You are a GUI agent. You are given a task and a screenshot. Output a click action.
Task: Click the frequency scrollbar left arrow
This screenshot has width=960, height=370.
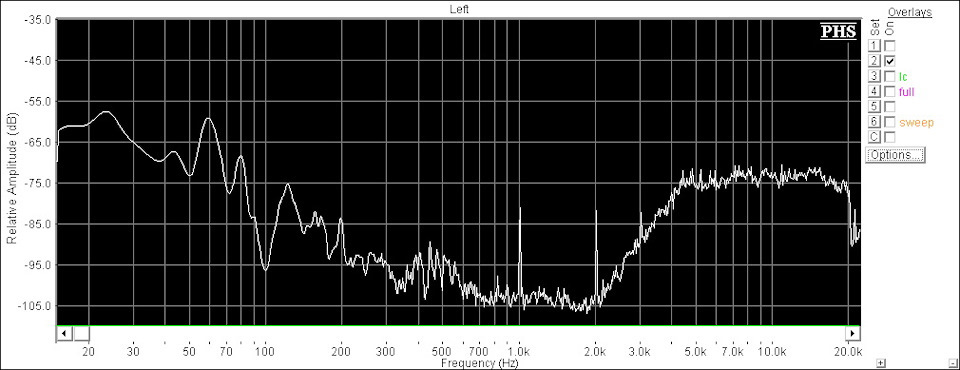(x=65, y=333)
